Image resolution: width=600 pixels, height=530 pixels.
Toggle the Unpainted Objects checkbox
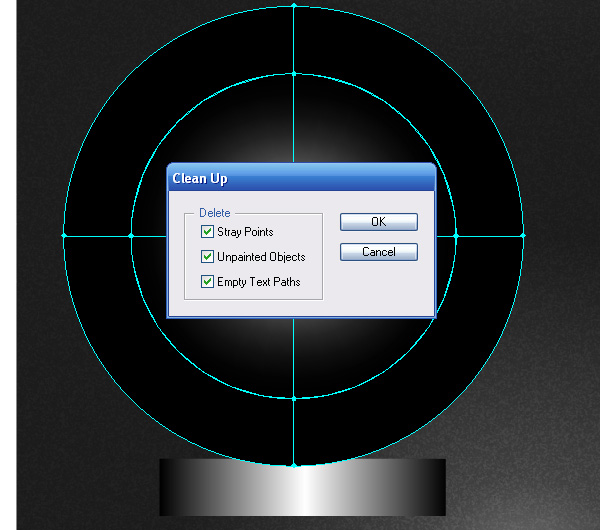click(x=207, y=256)
